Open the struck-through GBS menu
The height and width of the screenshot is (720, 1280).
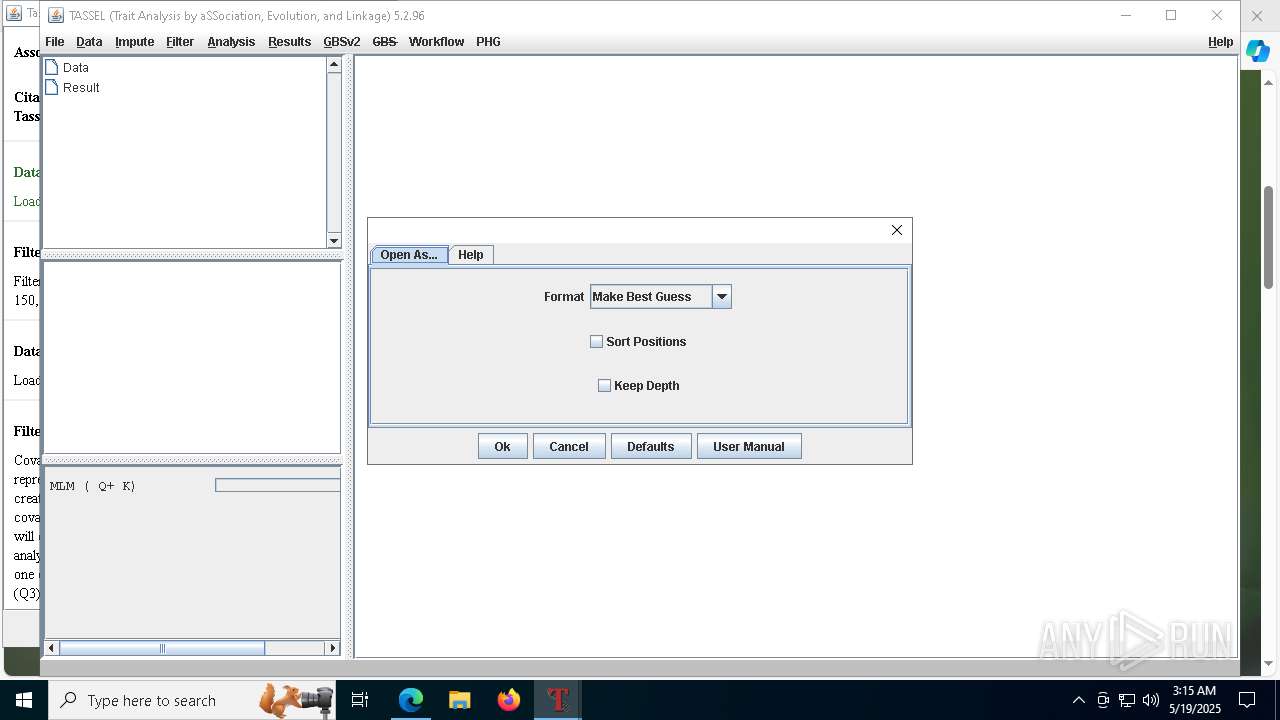tap(385, 41)
